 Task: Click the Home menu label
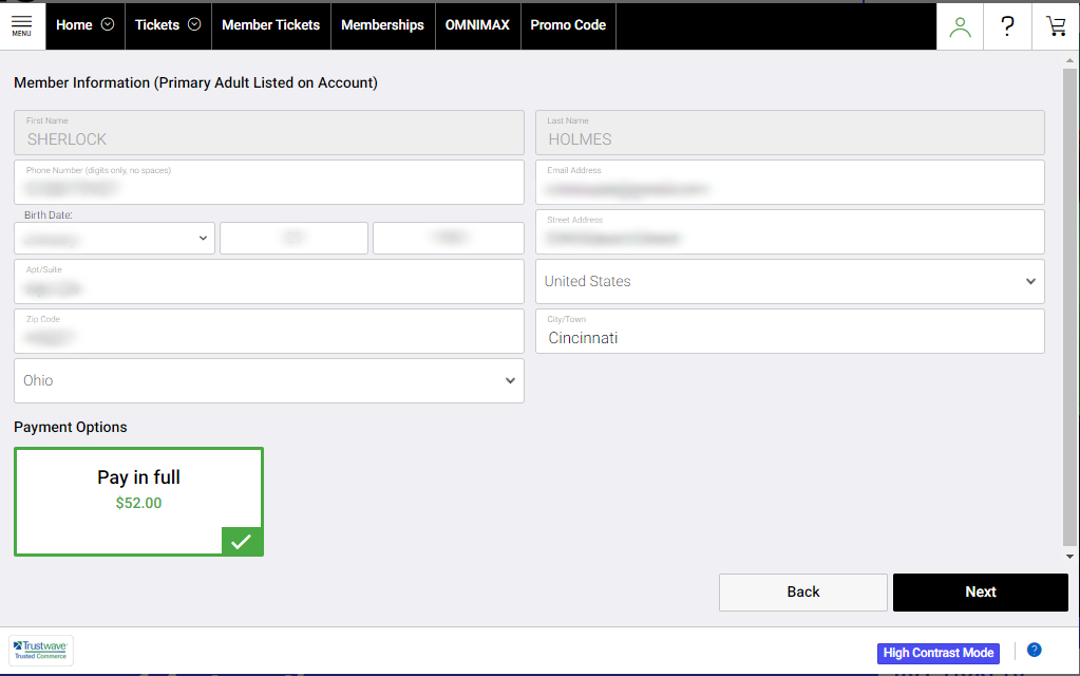(74, 25)
